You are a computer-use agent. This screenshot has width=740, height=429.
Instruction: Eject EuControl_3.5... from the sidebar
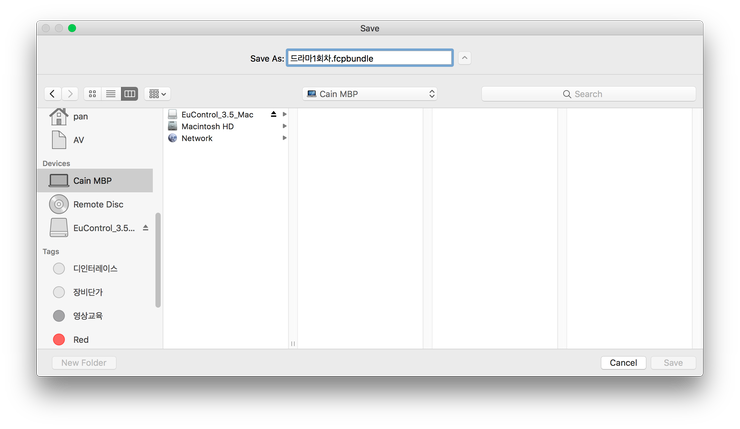pyautogui.click(x=145, y=228)
